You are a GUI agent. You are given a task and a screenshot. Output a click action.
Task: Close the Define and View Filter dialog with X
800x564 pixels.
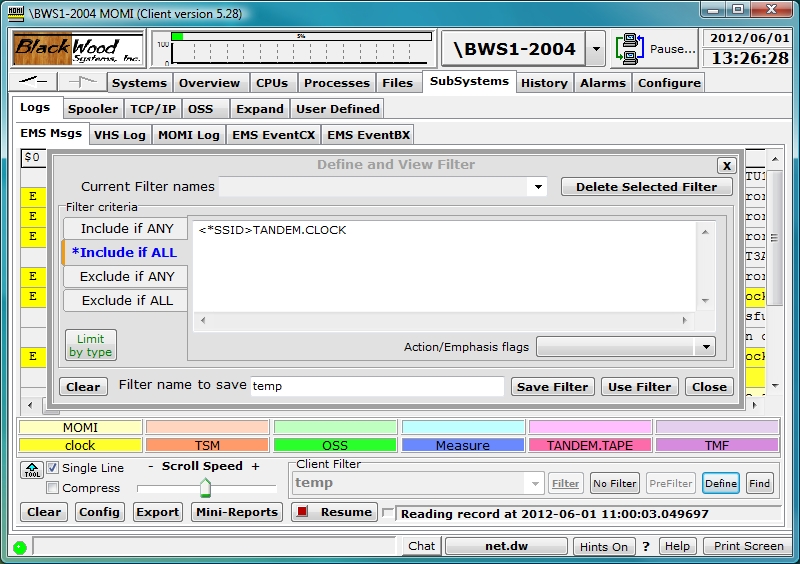tap(727, 166)
